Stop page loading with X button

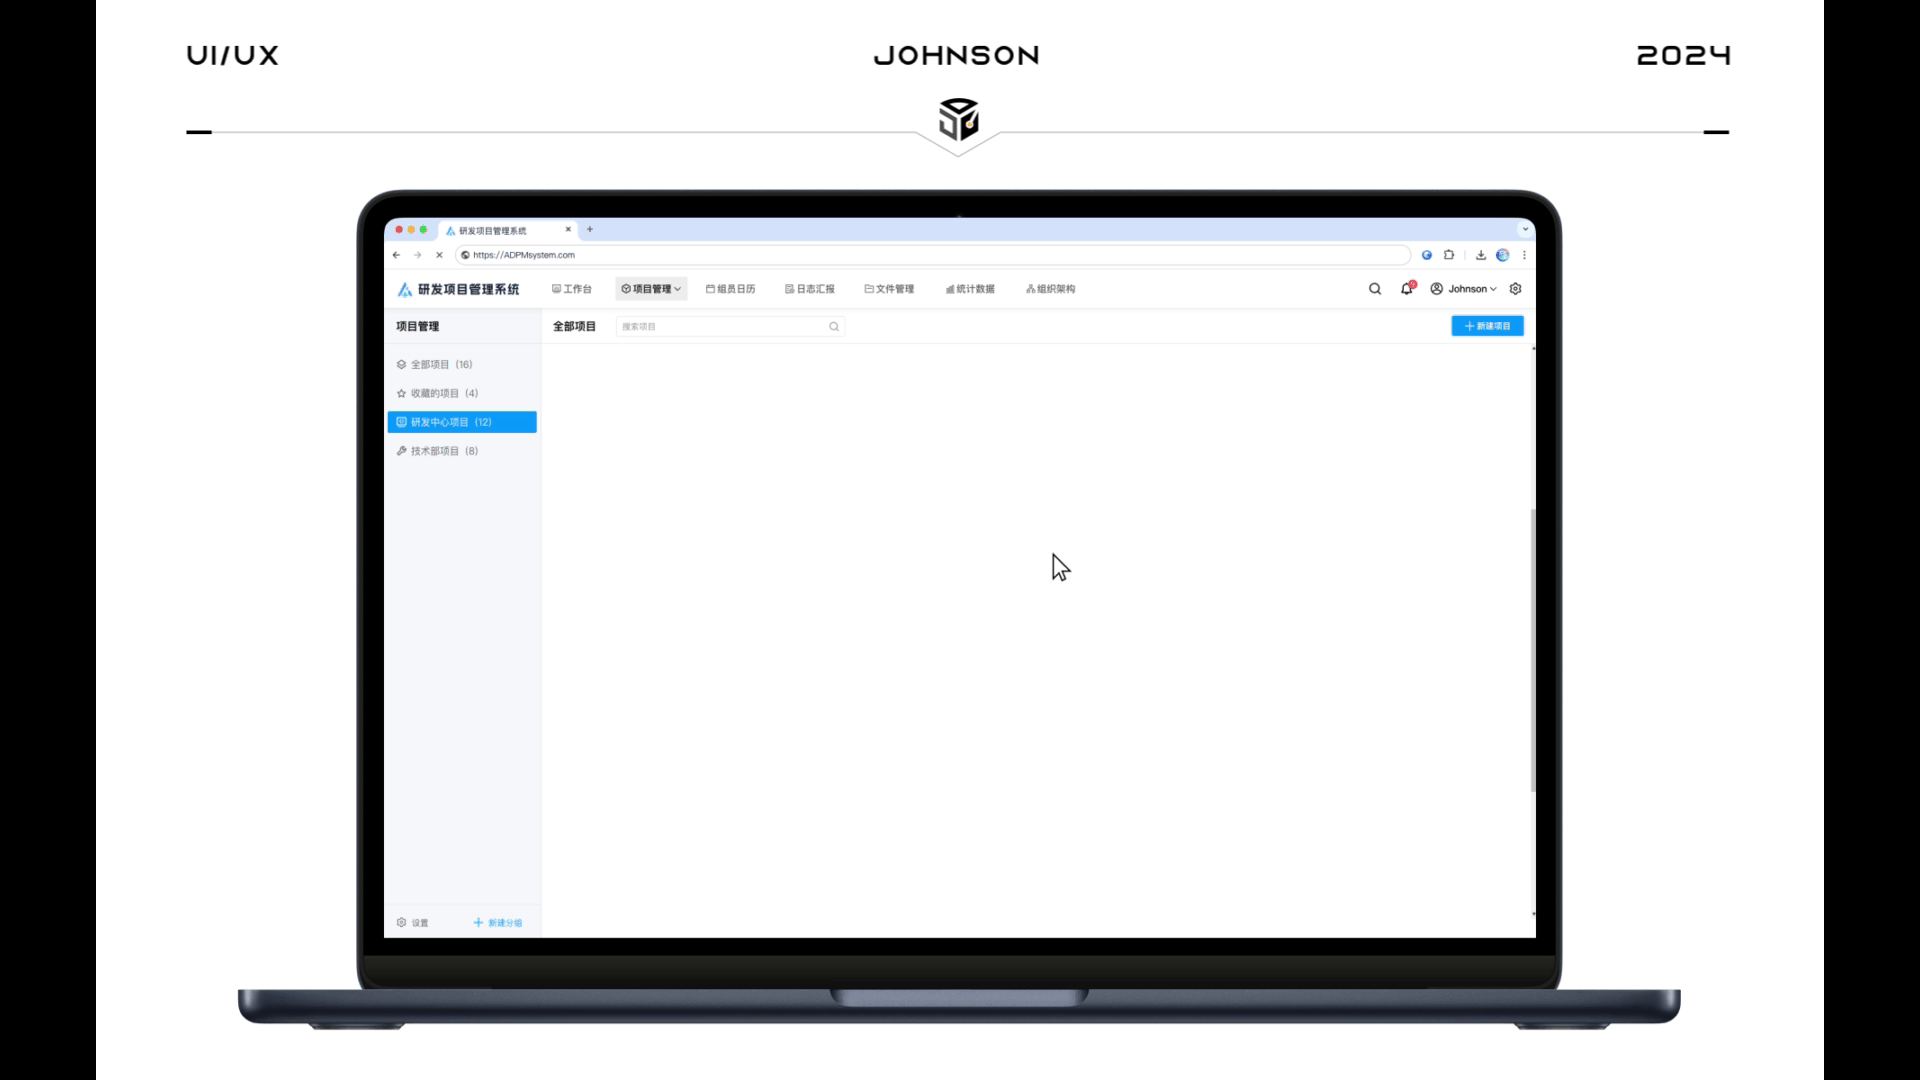[x=439, y=255]
